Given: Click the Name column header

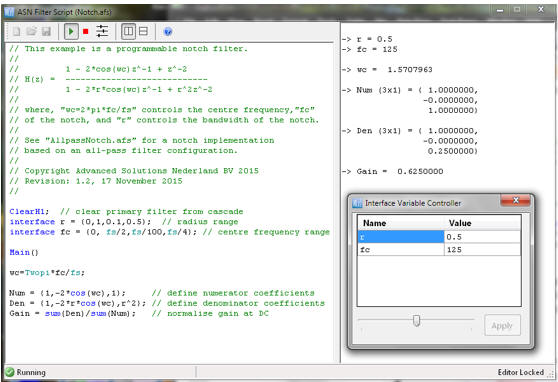Looking at the screenshot, I should click(401, 223).
